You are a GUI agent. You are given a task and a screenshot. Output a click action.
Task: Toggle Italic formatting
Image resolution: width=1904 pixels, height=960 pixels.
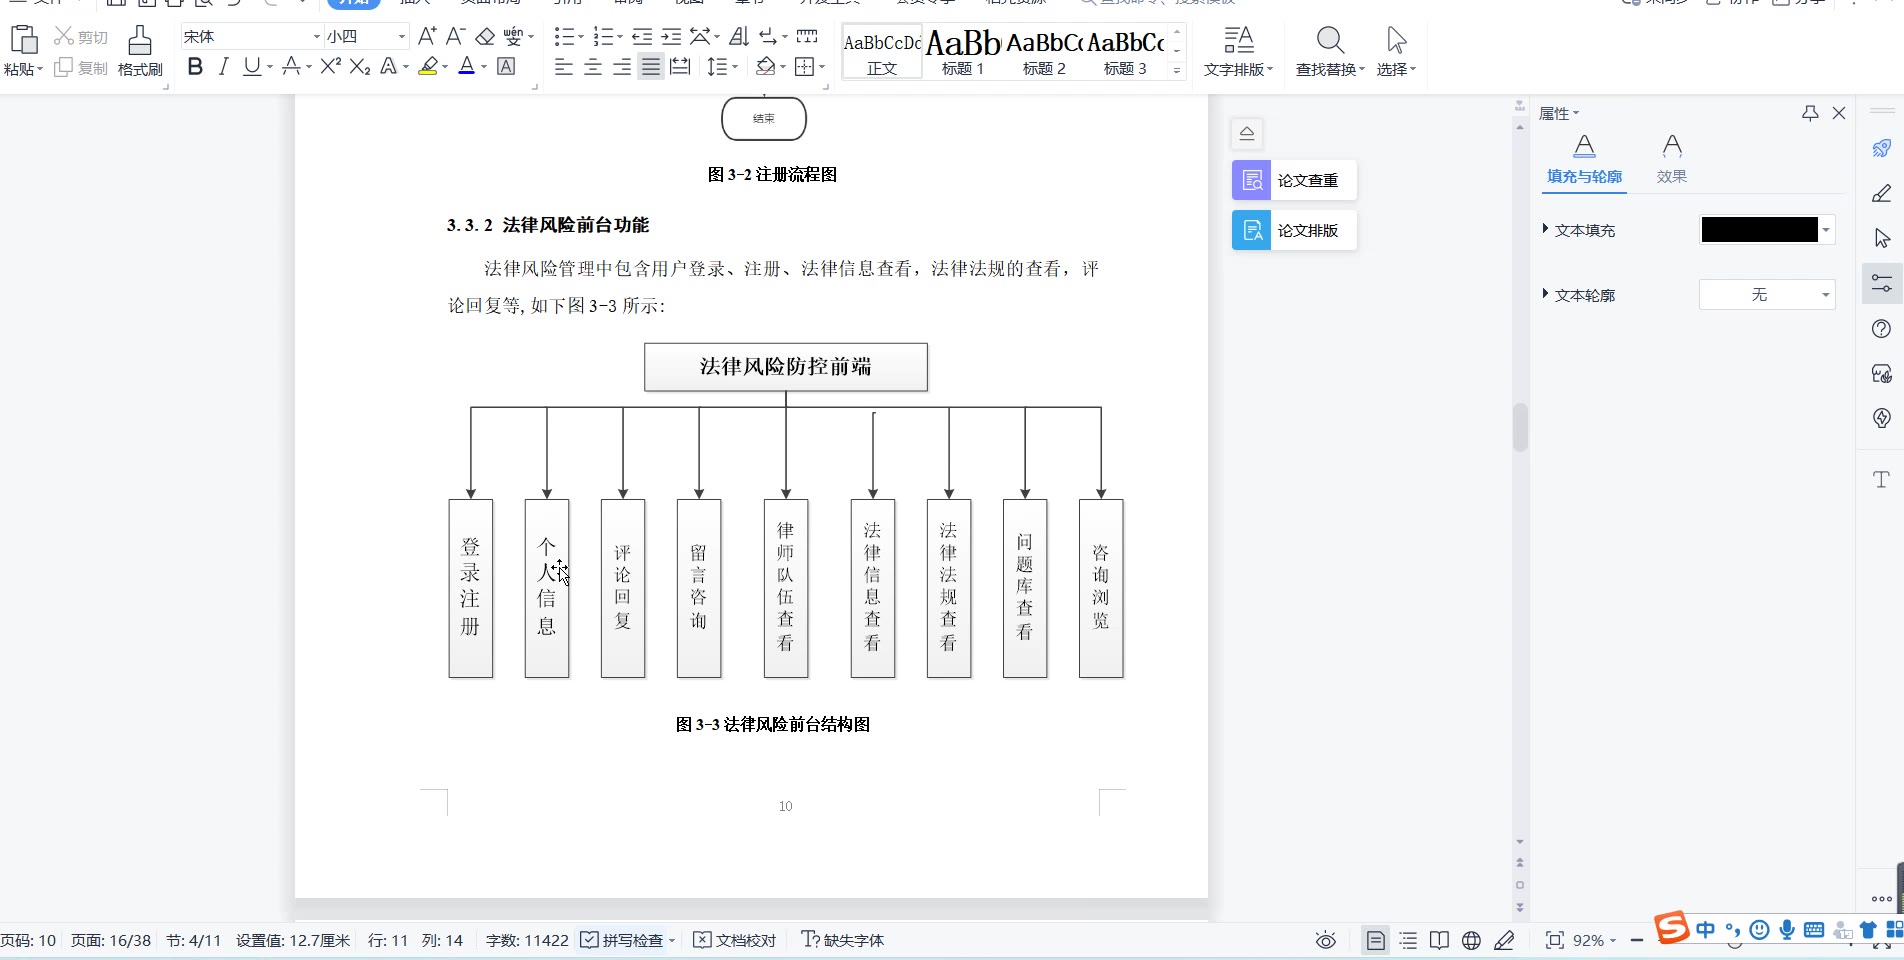[223, 66]
